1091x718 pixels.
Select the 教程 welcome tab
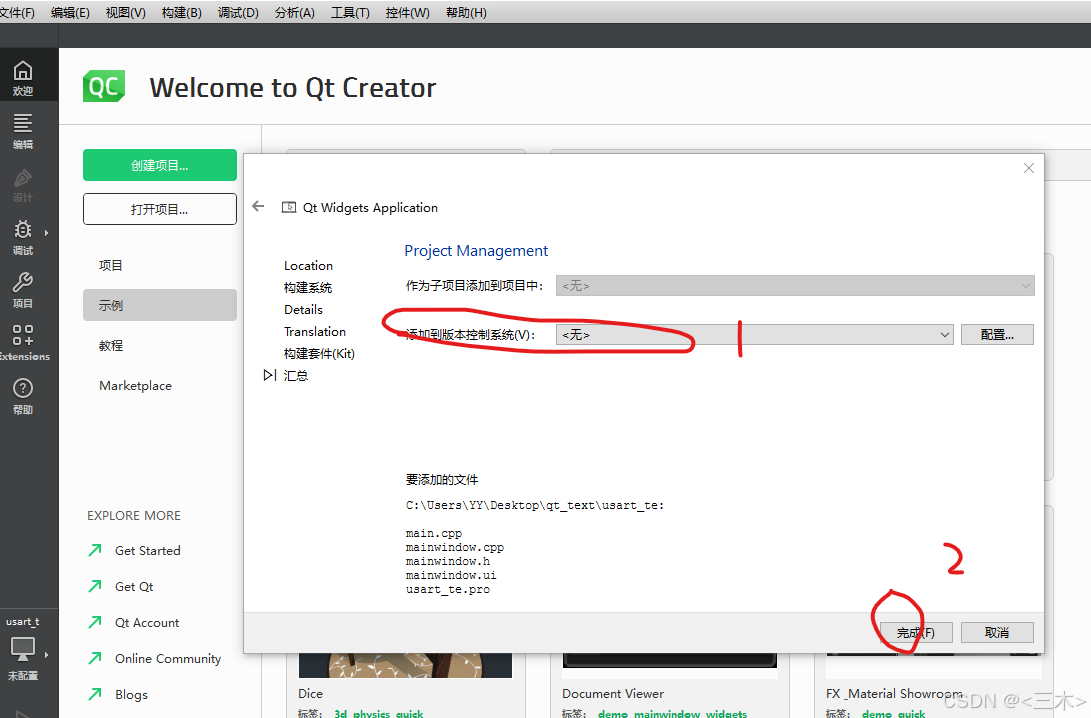click(x=159, y=345)
